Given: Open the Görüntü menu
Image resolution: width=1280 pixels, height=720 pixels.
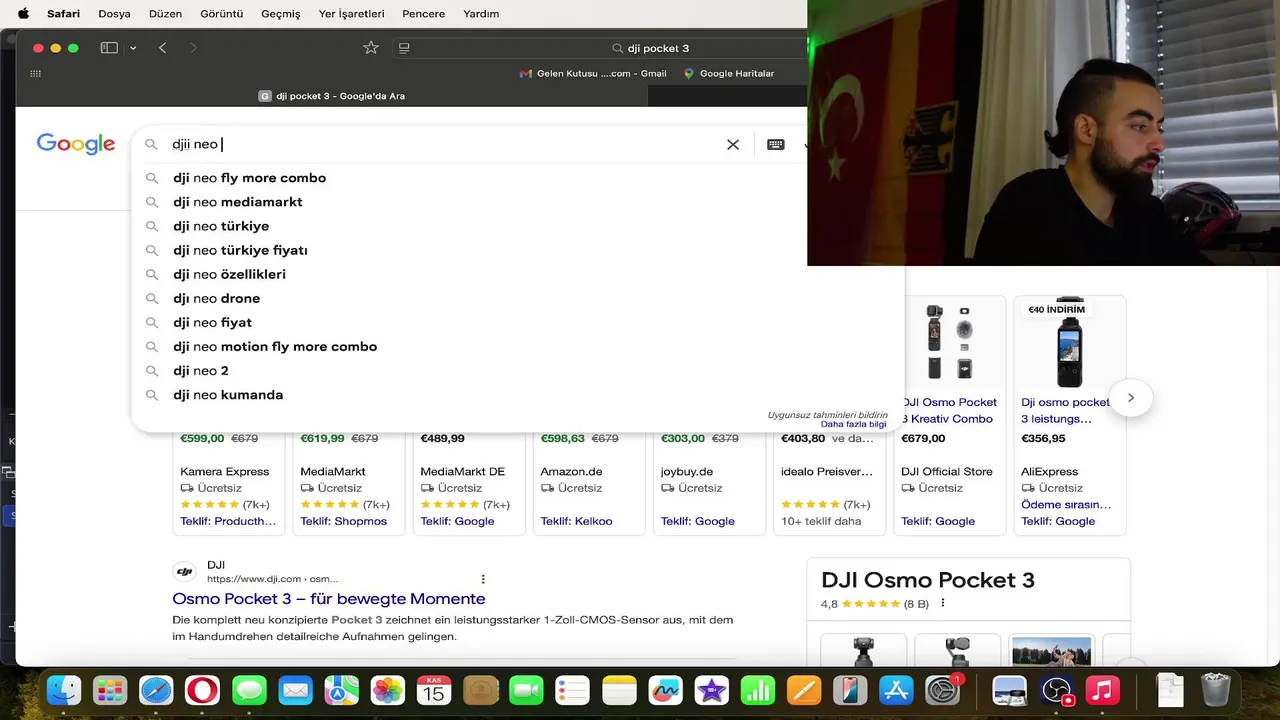Looking at the screenshot, I should 222,14.
